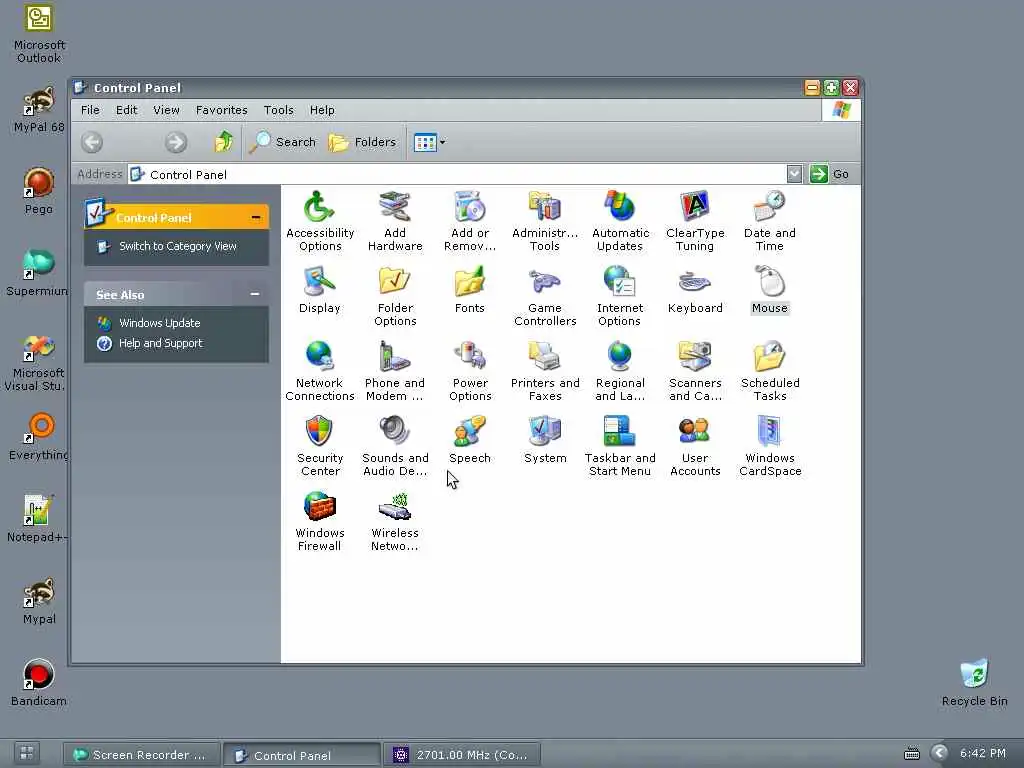
Task: Open Sounds and Audio Devices icon
Action: tap(395, 446)
